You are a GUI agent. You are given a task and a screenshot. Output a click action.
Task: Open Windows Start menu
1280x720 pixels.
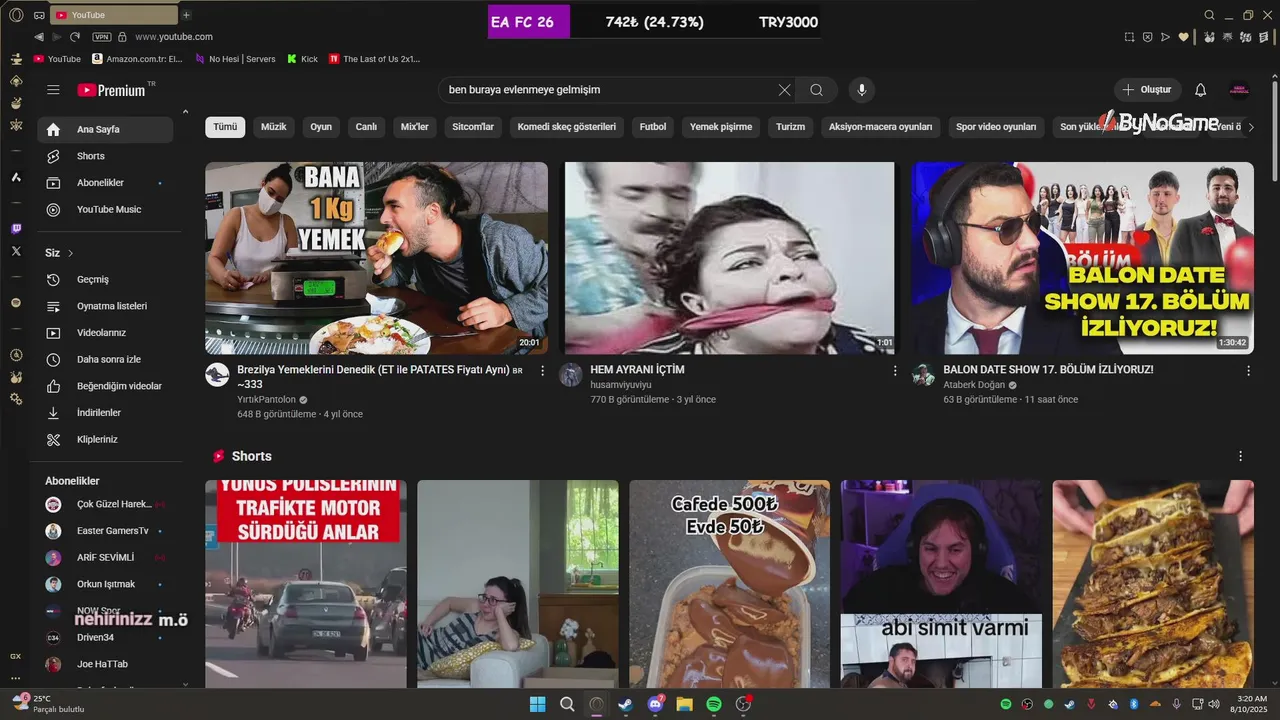tap(538, 704)
